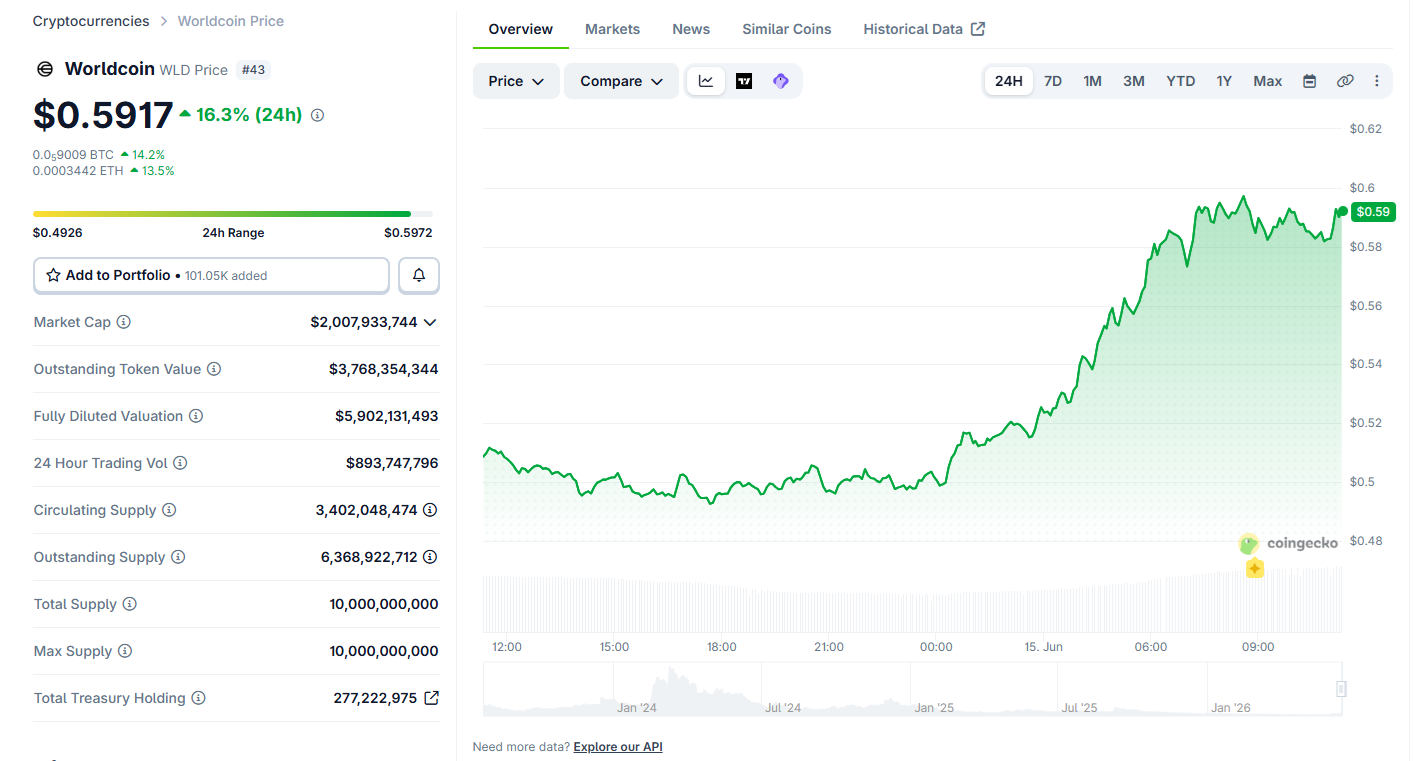This screenshot has height=761, width=1413.
Task: Follow the Explore our API link
Action: point(618,747)
